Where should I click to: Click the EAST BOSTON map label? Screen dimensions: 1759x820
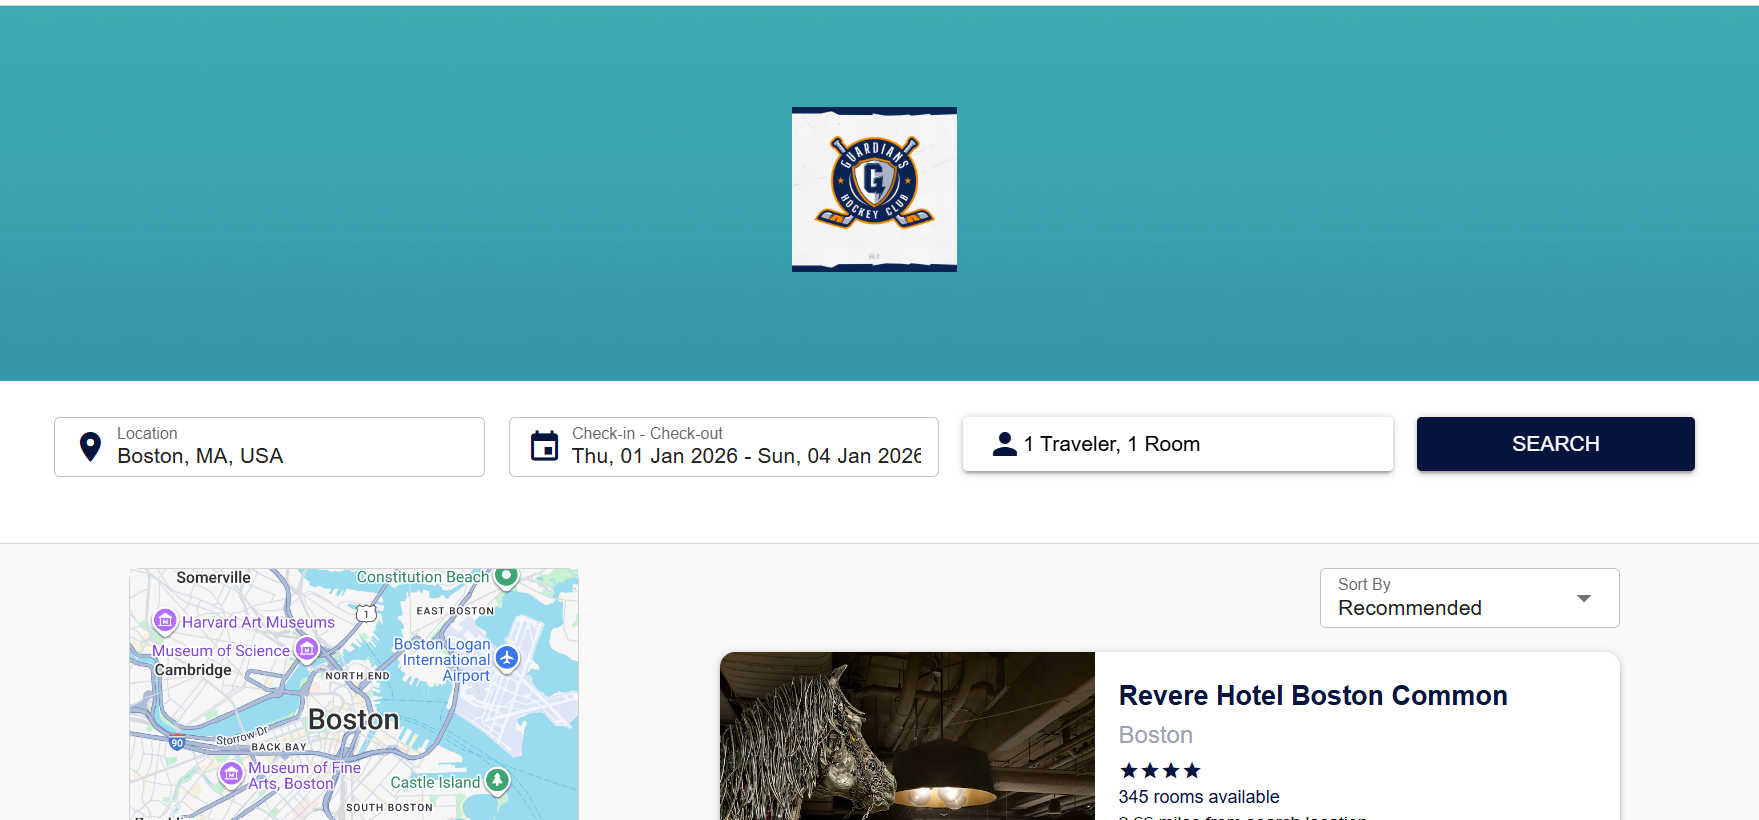455,611
